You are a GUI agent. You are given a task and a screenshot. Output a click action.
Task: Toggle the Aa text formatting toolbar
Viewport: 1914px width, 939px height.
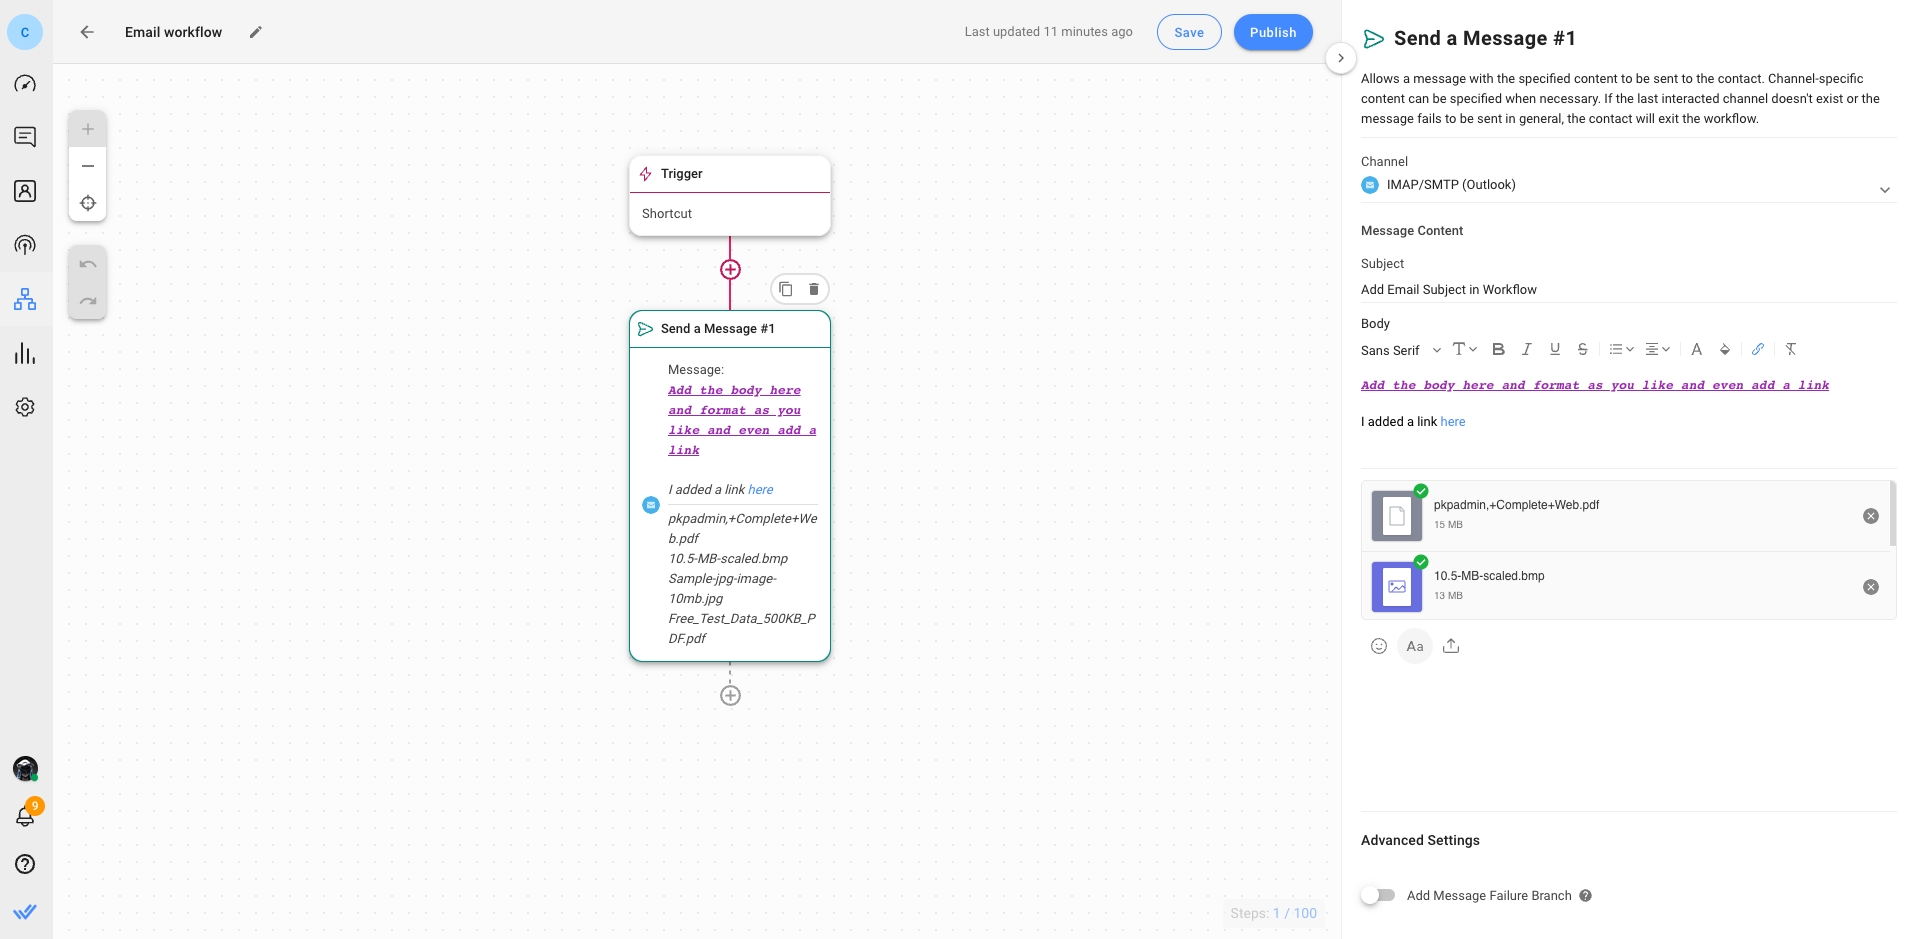pos(1415,646)
